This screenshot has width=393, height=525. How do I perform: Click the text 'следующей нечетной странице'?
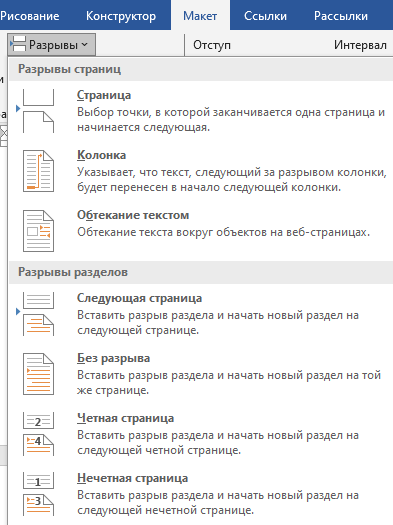coord(164,510)
